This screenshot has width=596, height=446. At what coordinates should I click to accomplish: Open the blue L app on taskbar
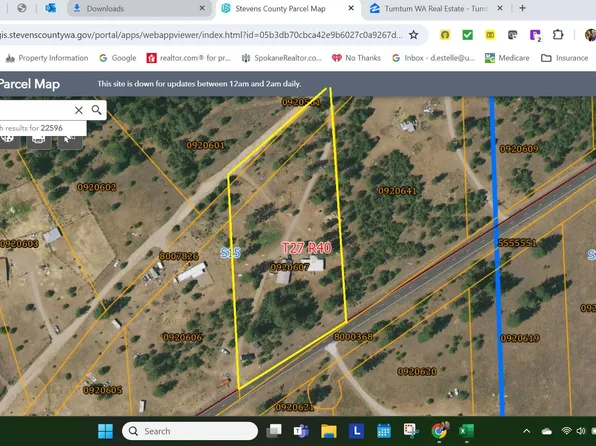pyautogui.click(x=356, y=431)
